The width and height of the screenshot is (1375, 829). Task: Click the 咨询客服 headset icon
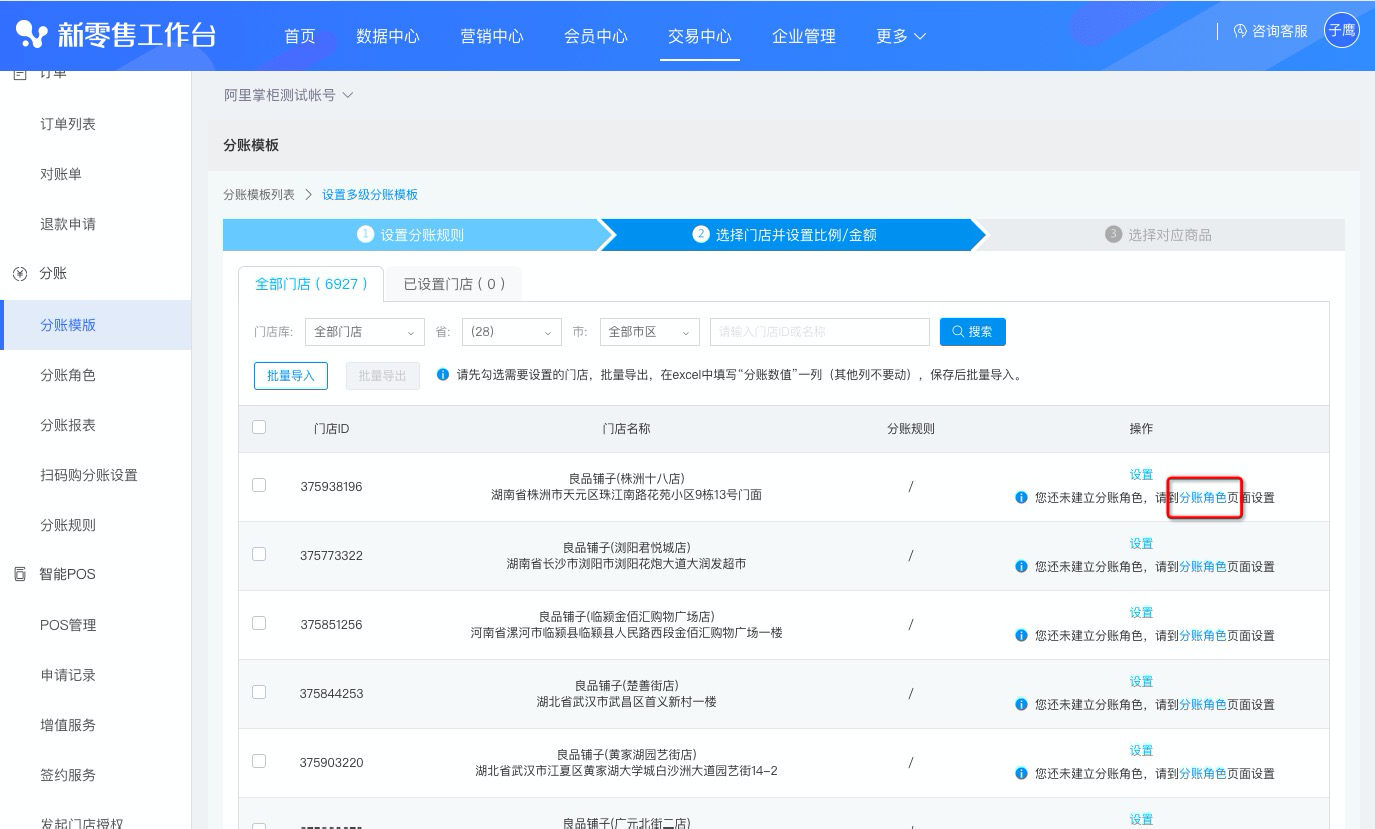pyautogui.click(x=1240, y=32)
